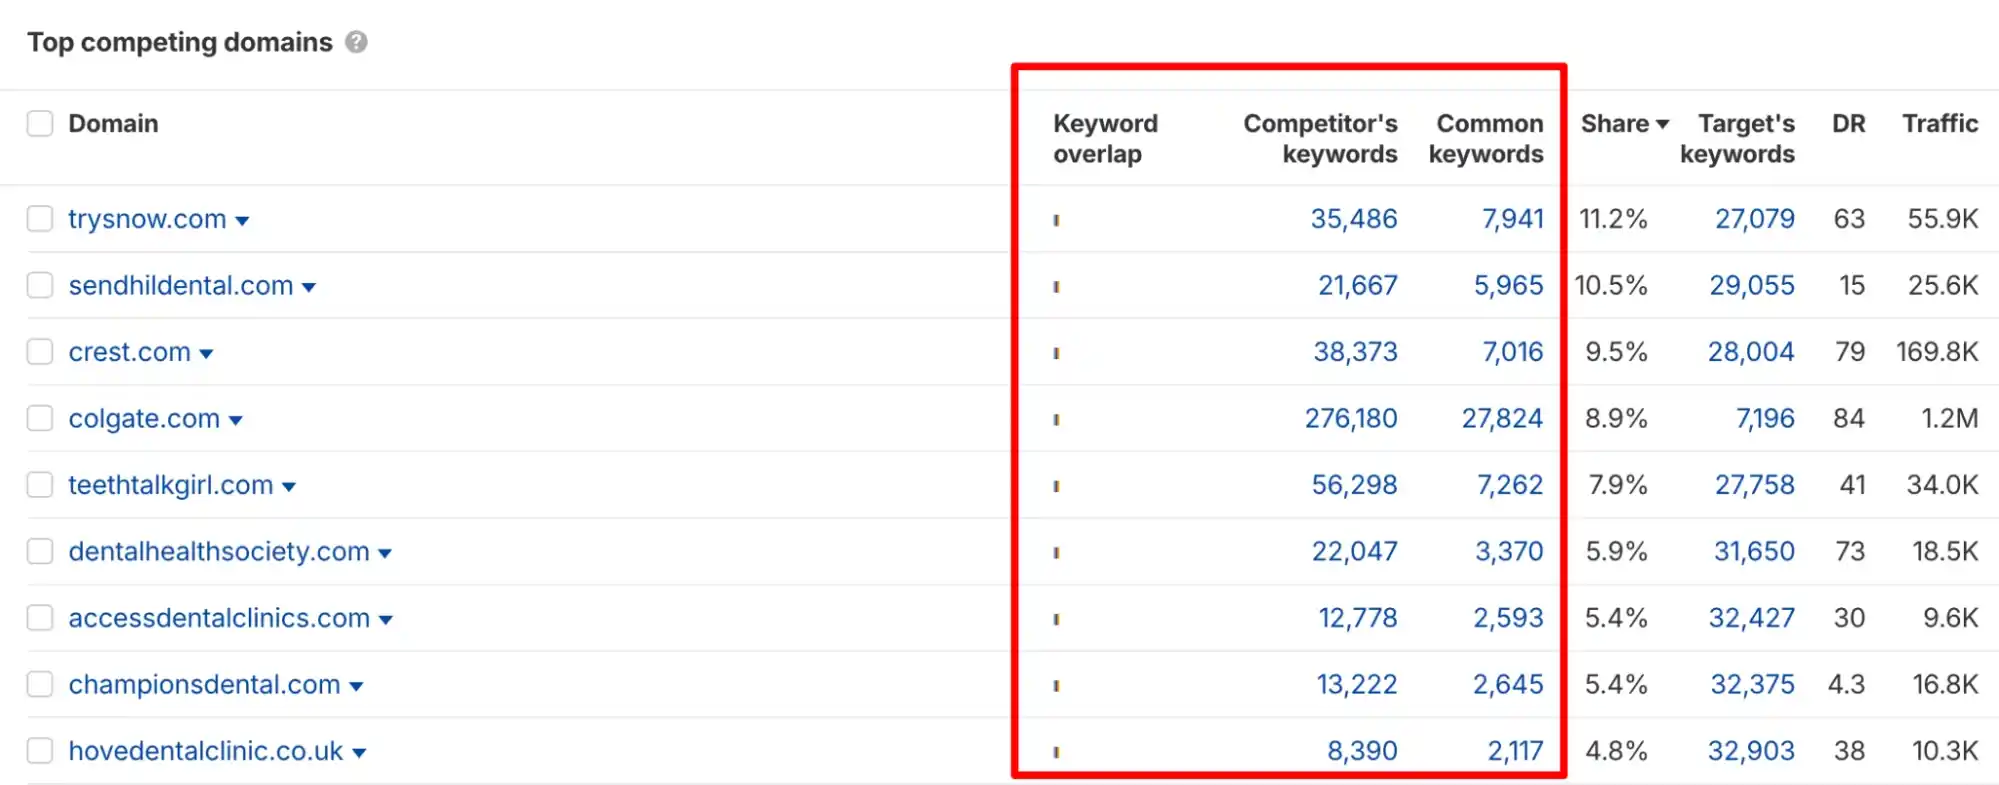
Task: Open competitor's keywords value 276,180
Action: [1351, 418]
